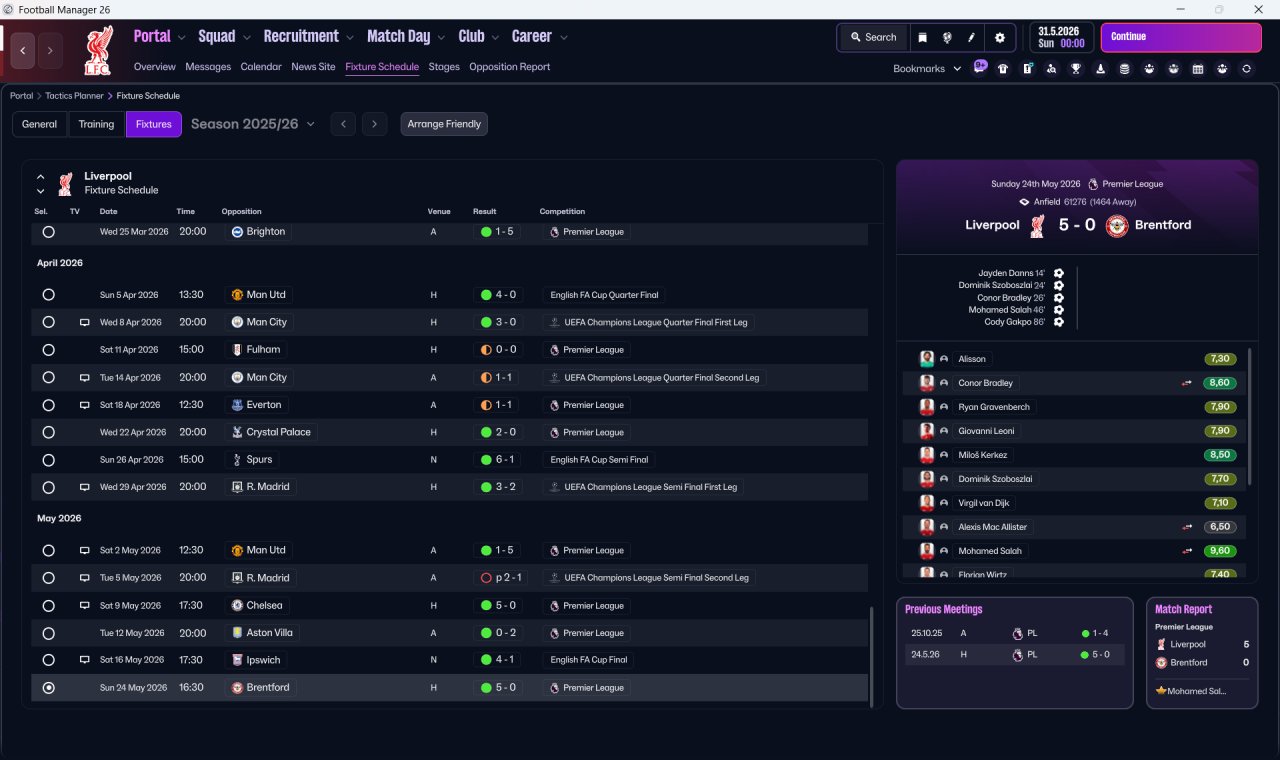Click the purple Continue button
This screenshot has height=760, width=1280.
tap(1181, 37)
